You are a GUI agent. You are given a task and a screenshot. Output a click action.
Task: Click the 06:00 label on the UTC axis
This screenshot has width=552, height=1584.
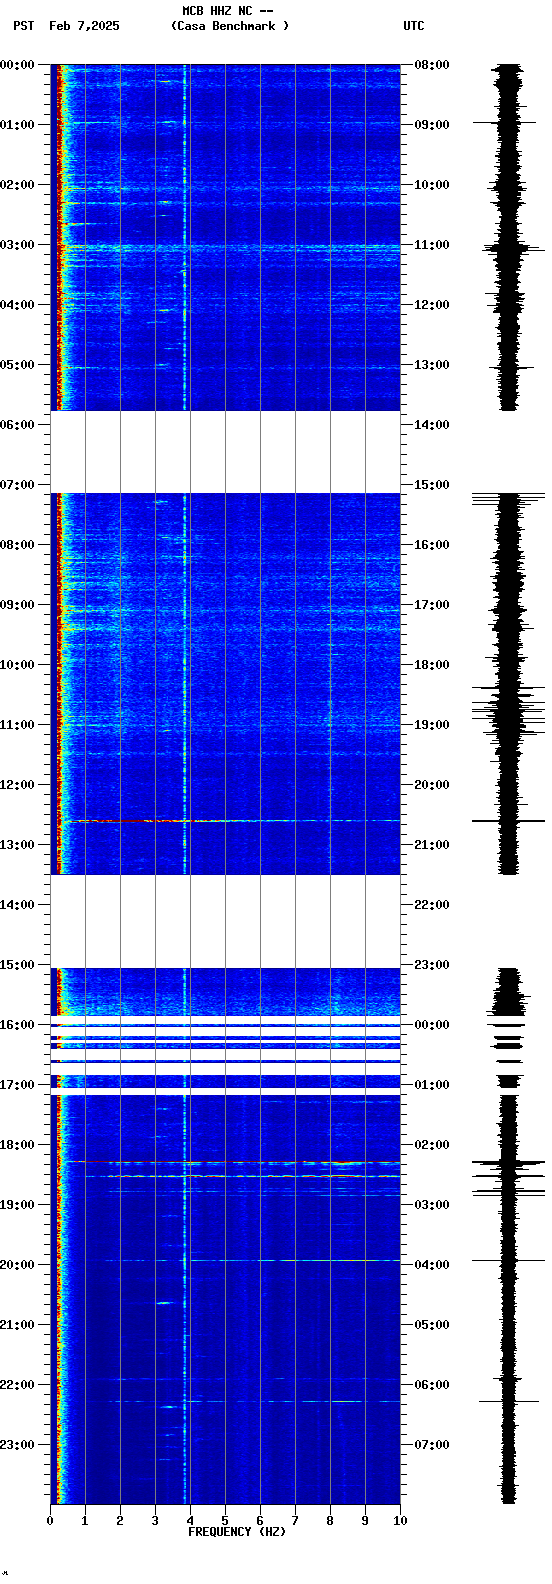point(432,1385)
